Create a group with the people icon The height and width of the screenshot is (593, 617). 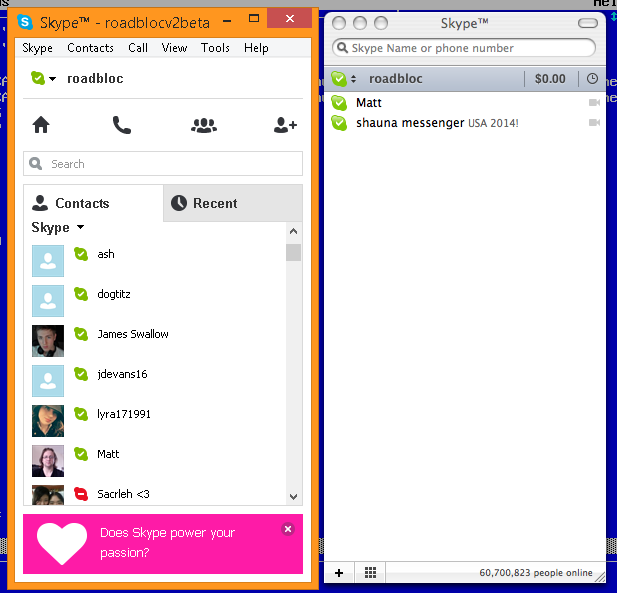(204, 126)
